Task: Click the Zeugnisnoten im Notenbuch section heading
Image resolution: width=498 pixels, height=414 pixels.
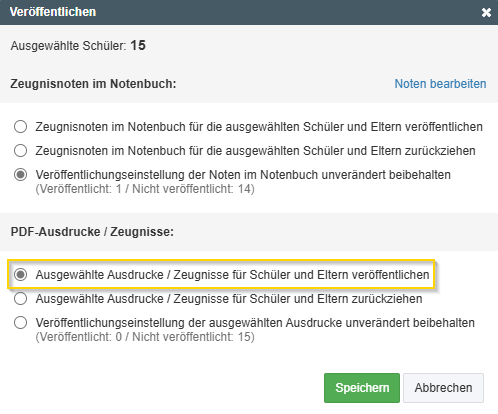Action: (93, 84)
